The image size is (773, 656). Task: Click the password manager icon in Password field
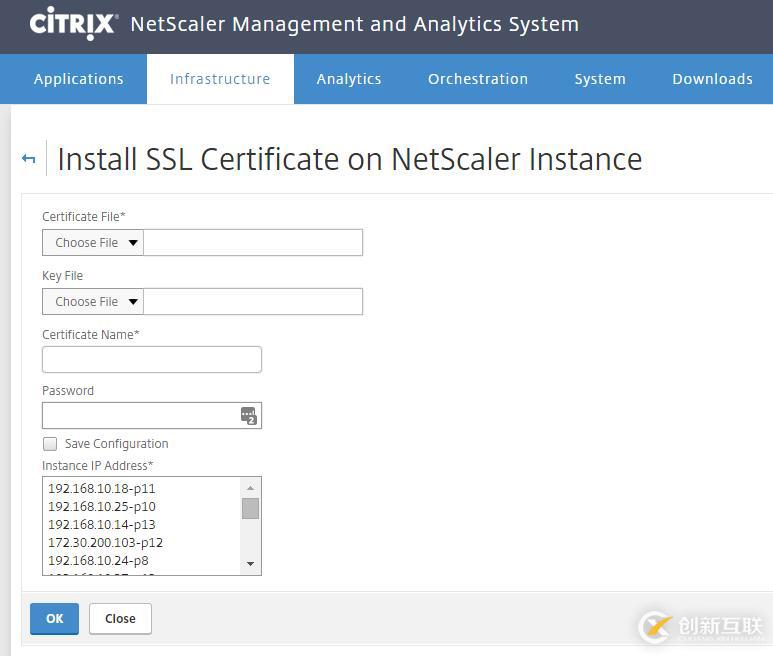(248, 415)
